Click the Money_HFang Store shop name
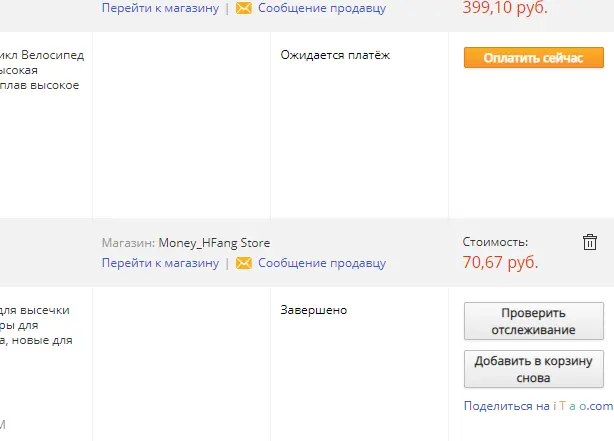Viewport: 614px width, 441px height. click(x=214, y=243)
